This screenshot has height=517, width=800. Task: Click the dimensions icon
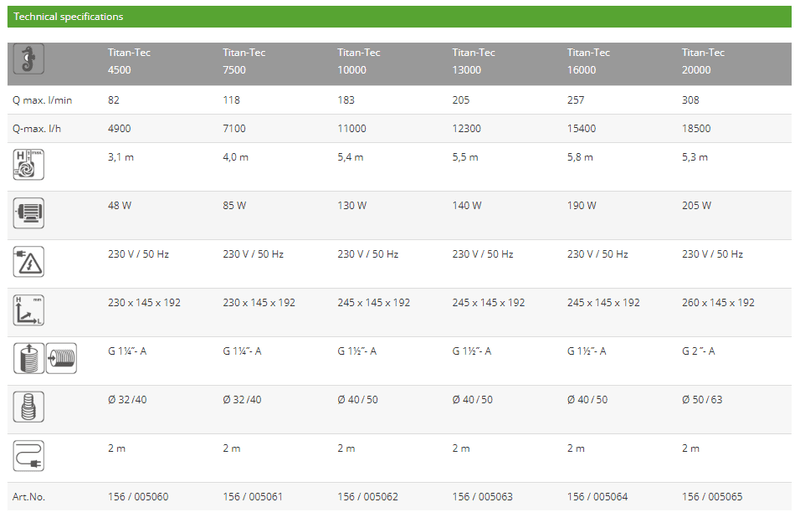pos(27,310)
